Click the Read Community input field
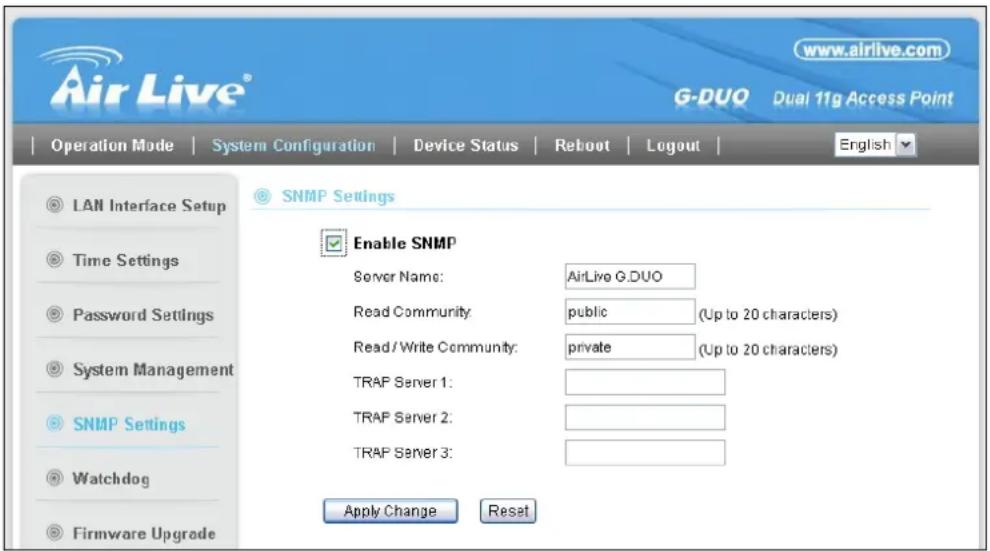The image size is (990, 551). [x=630, y=312]
